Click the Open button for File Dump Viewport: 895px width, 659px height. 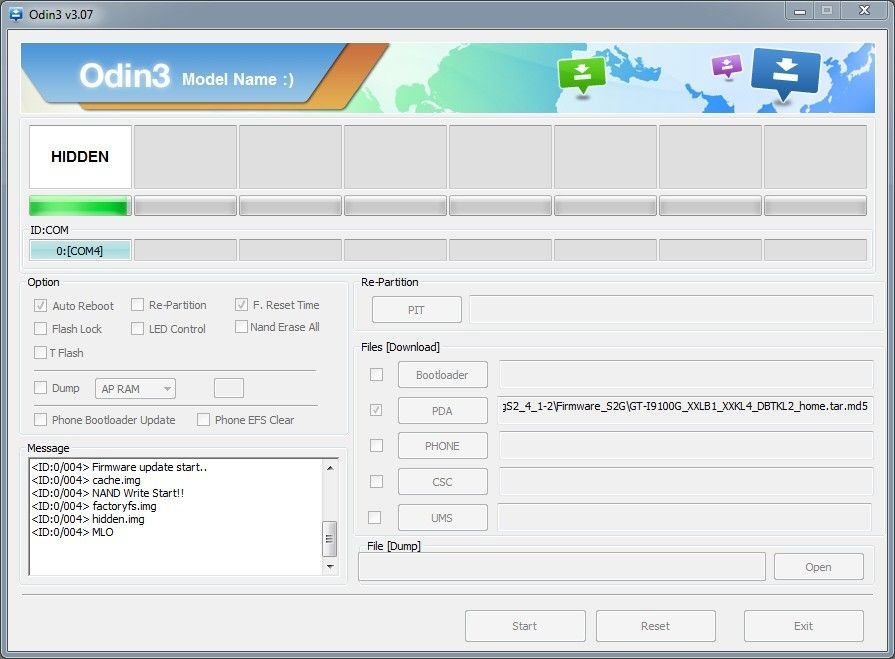click(x=819, y=567)
